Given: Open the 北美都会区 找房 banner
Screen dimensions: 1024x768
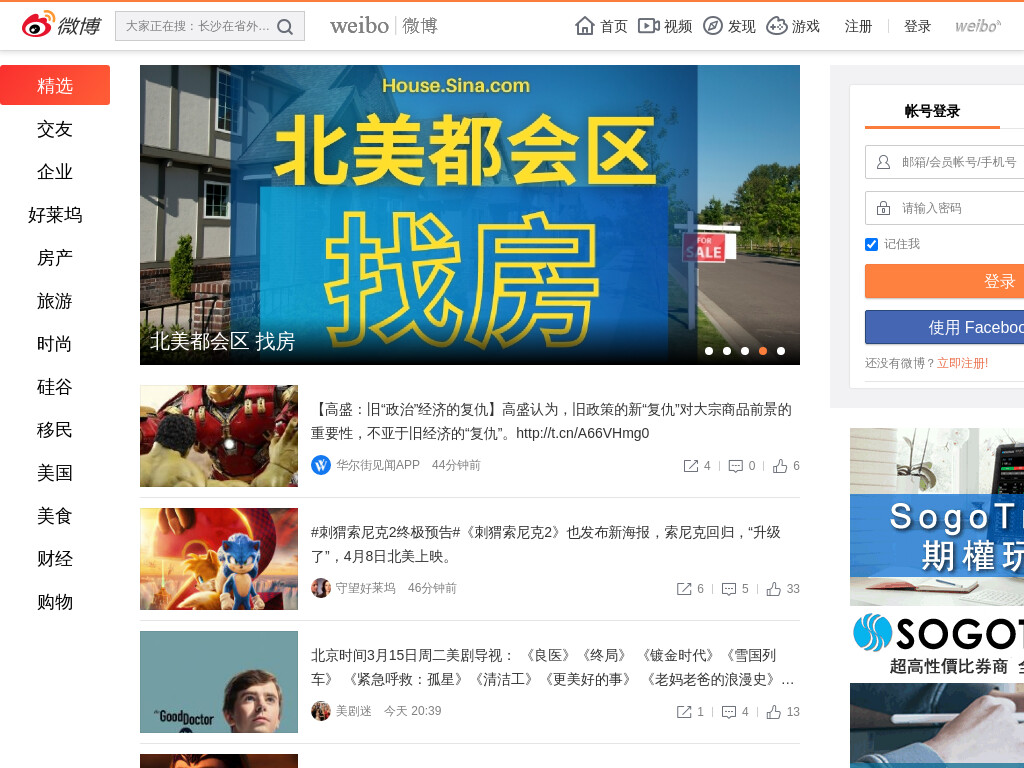Looking at the screenshot, I should pyautogui.click(x=470, y=215).
